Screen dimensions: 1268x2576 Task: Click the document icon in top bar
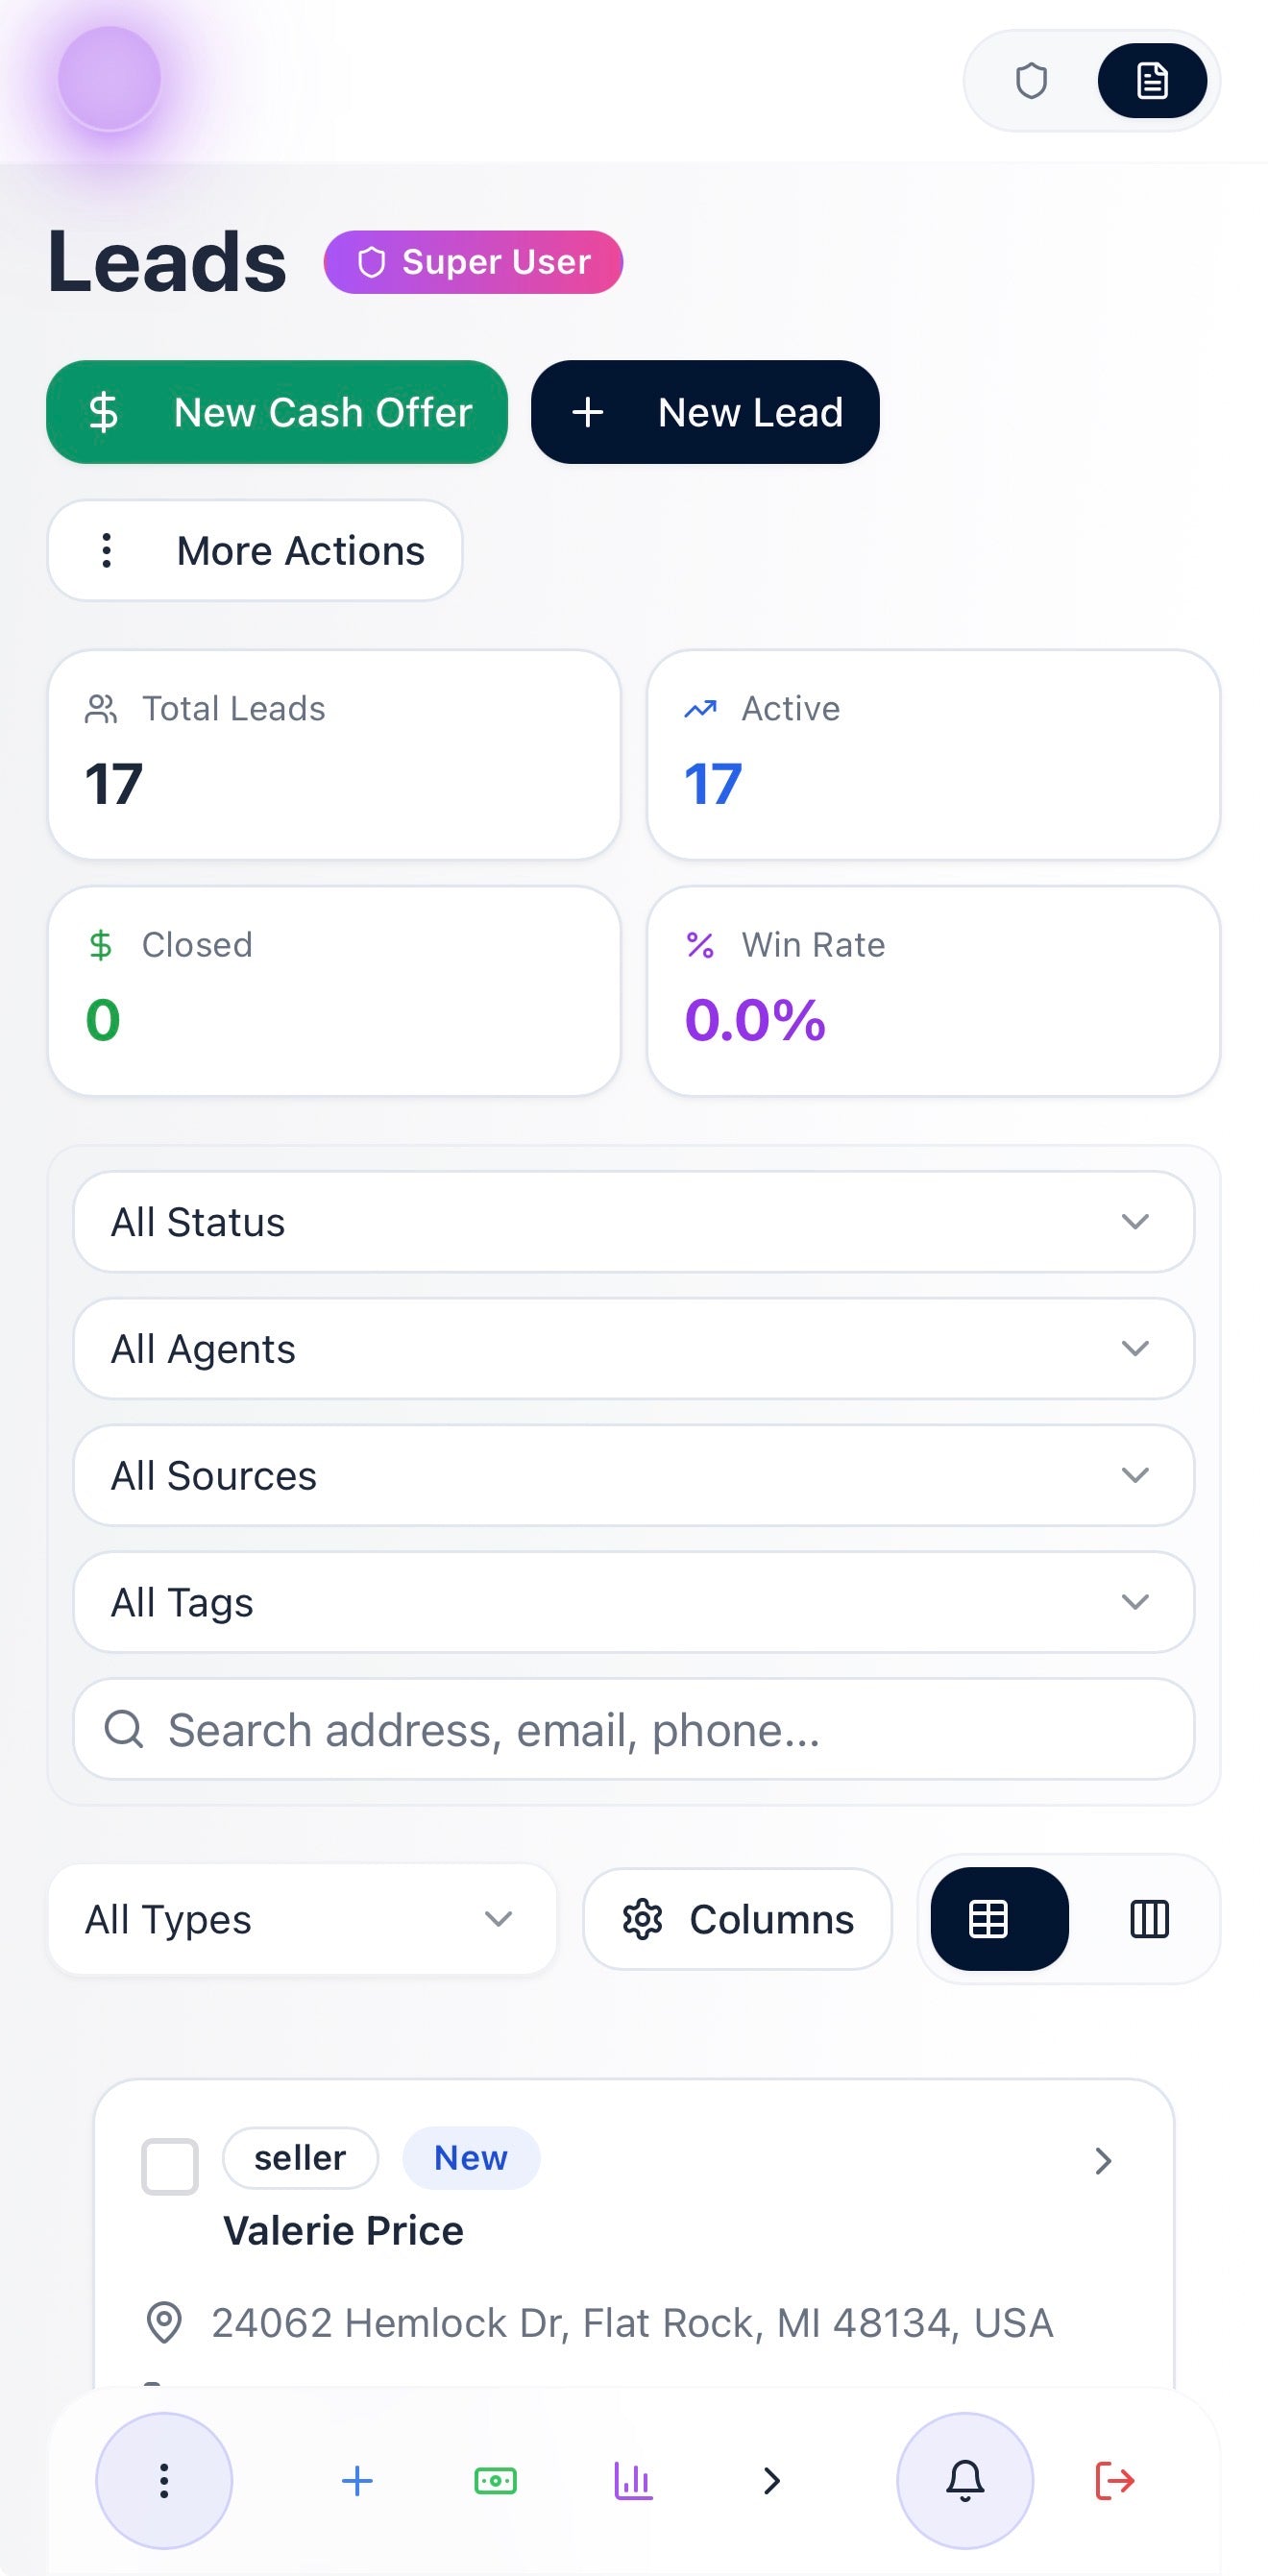click(x=1152, y=81)
